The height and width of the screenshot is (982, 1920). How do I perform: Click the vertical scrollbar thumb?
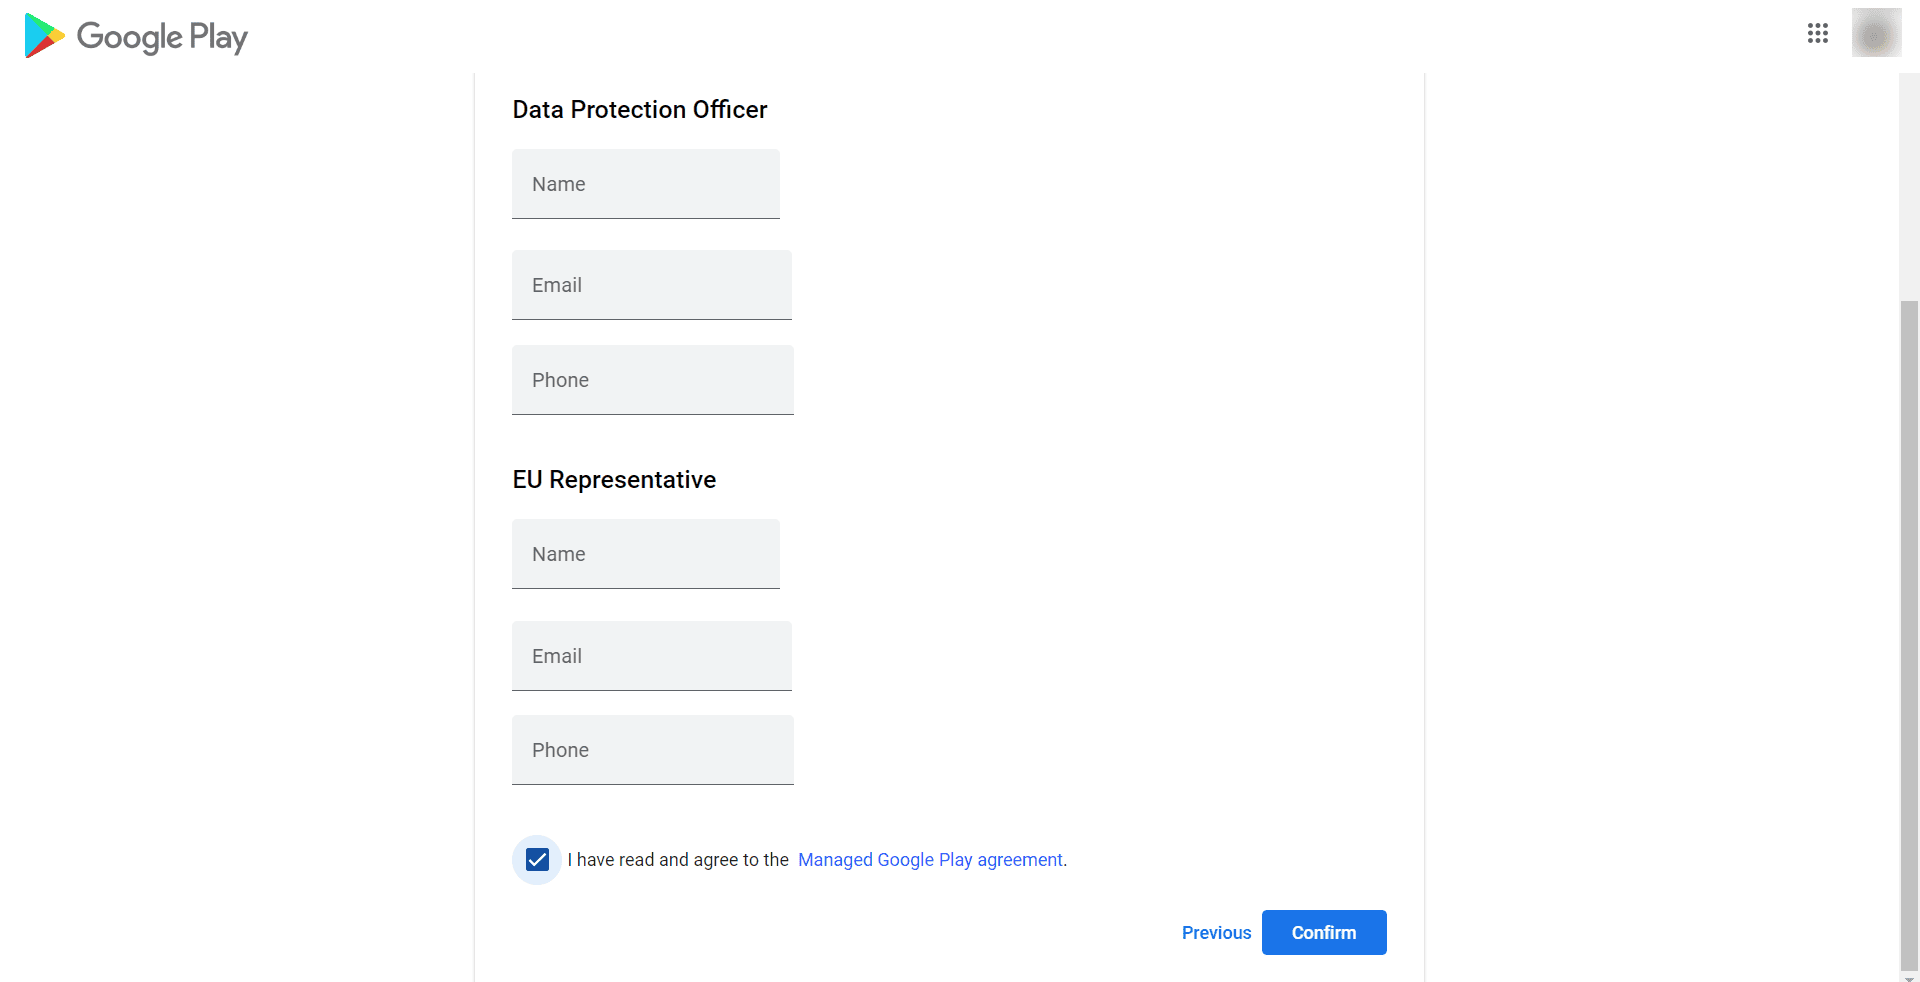click(x=1909, y=630)
